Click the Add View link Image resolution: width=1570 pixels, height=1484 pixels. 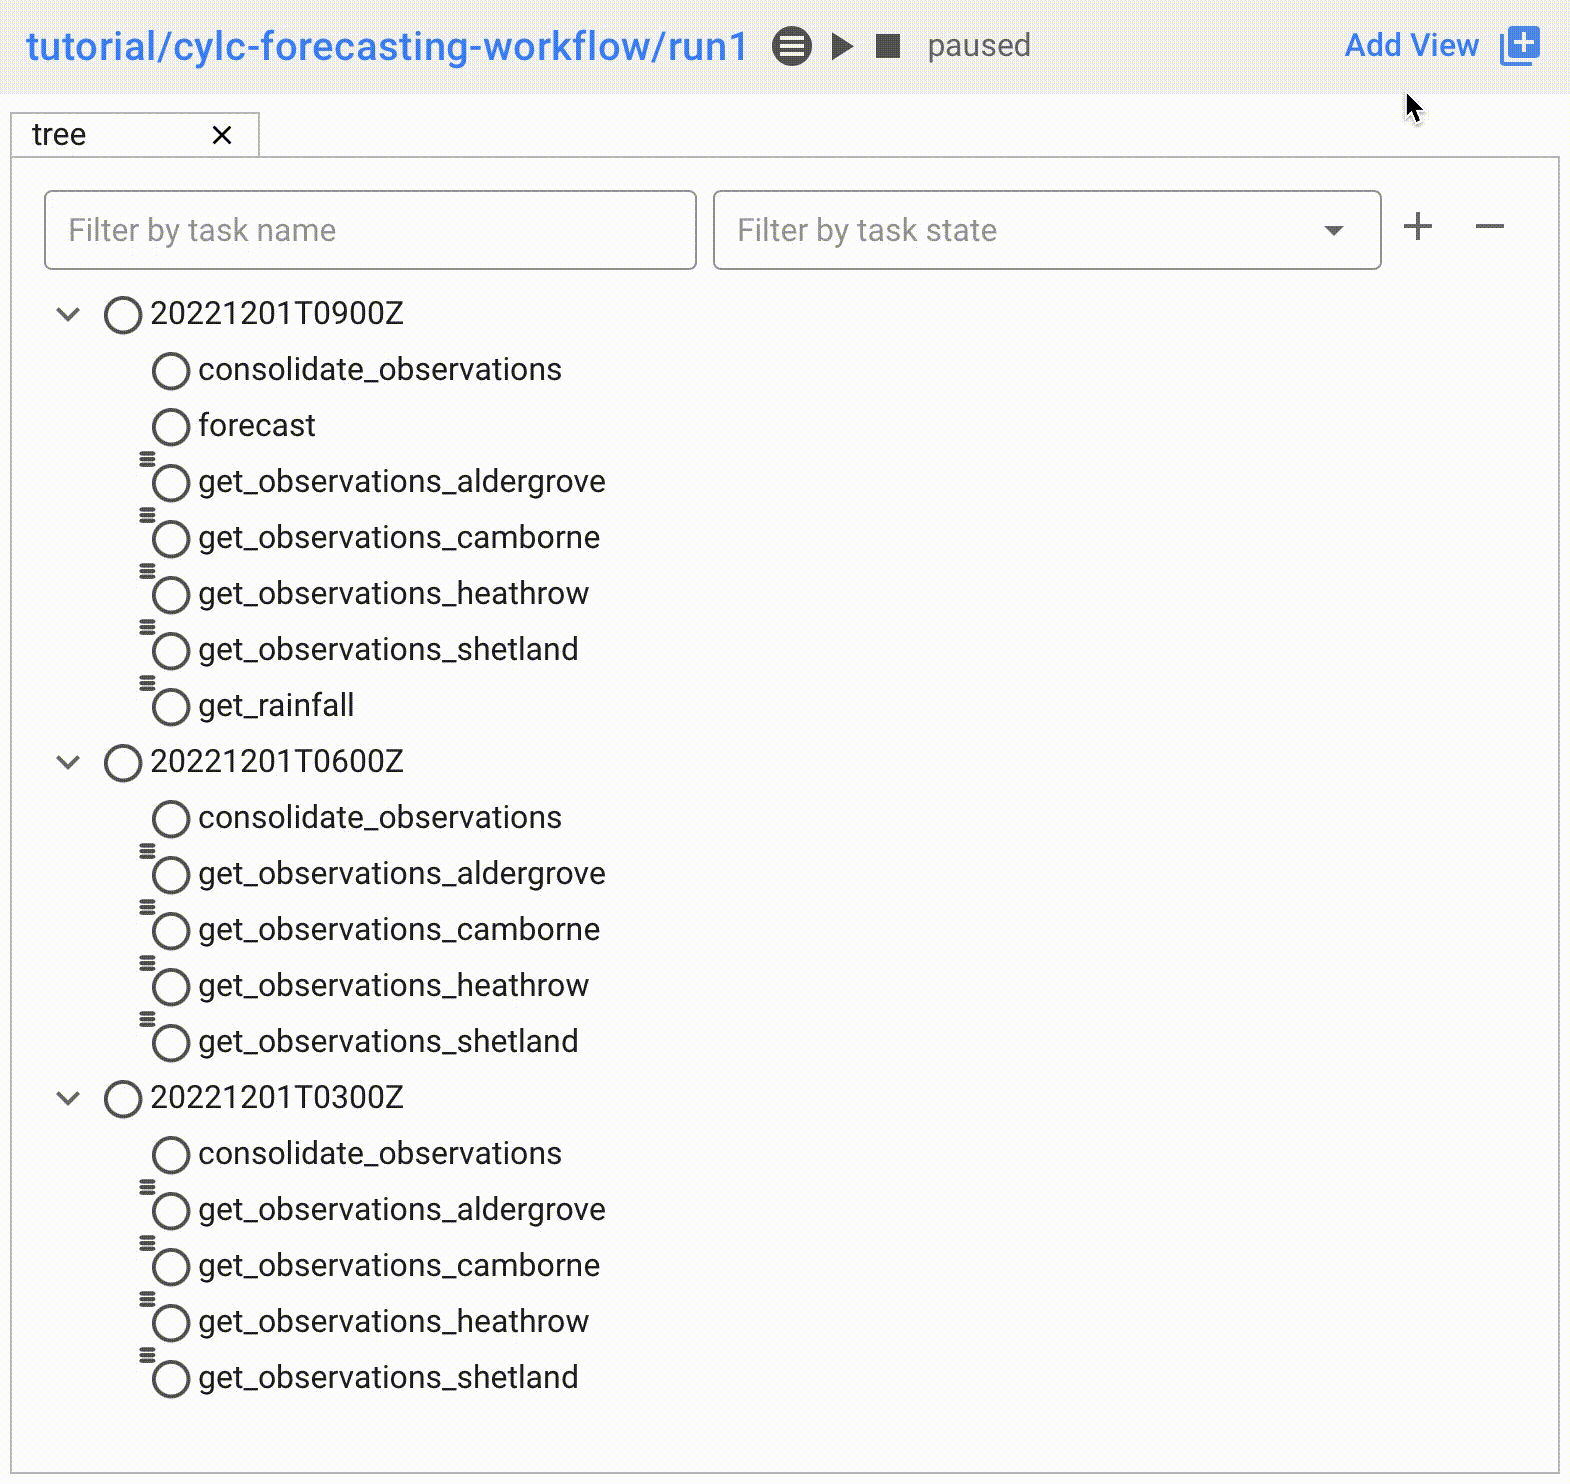(x=1410, y=46)
